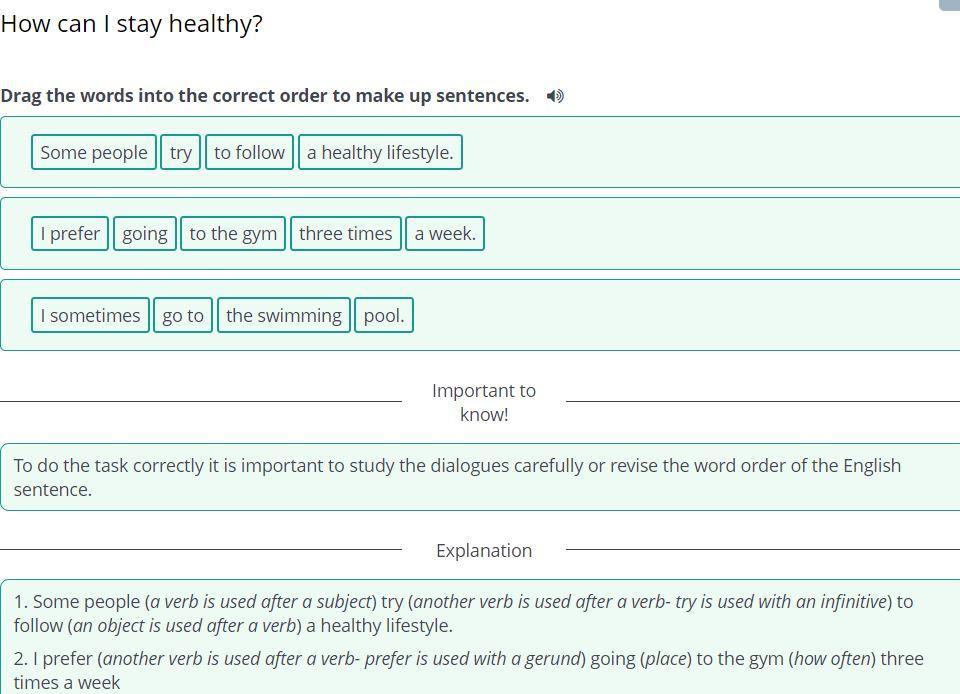This screenshot has width=960, height=694.
Task: Select the 'try' word tile
Action: coord(181,153)
